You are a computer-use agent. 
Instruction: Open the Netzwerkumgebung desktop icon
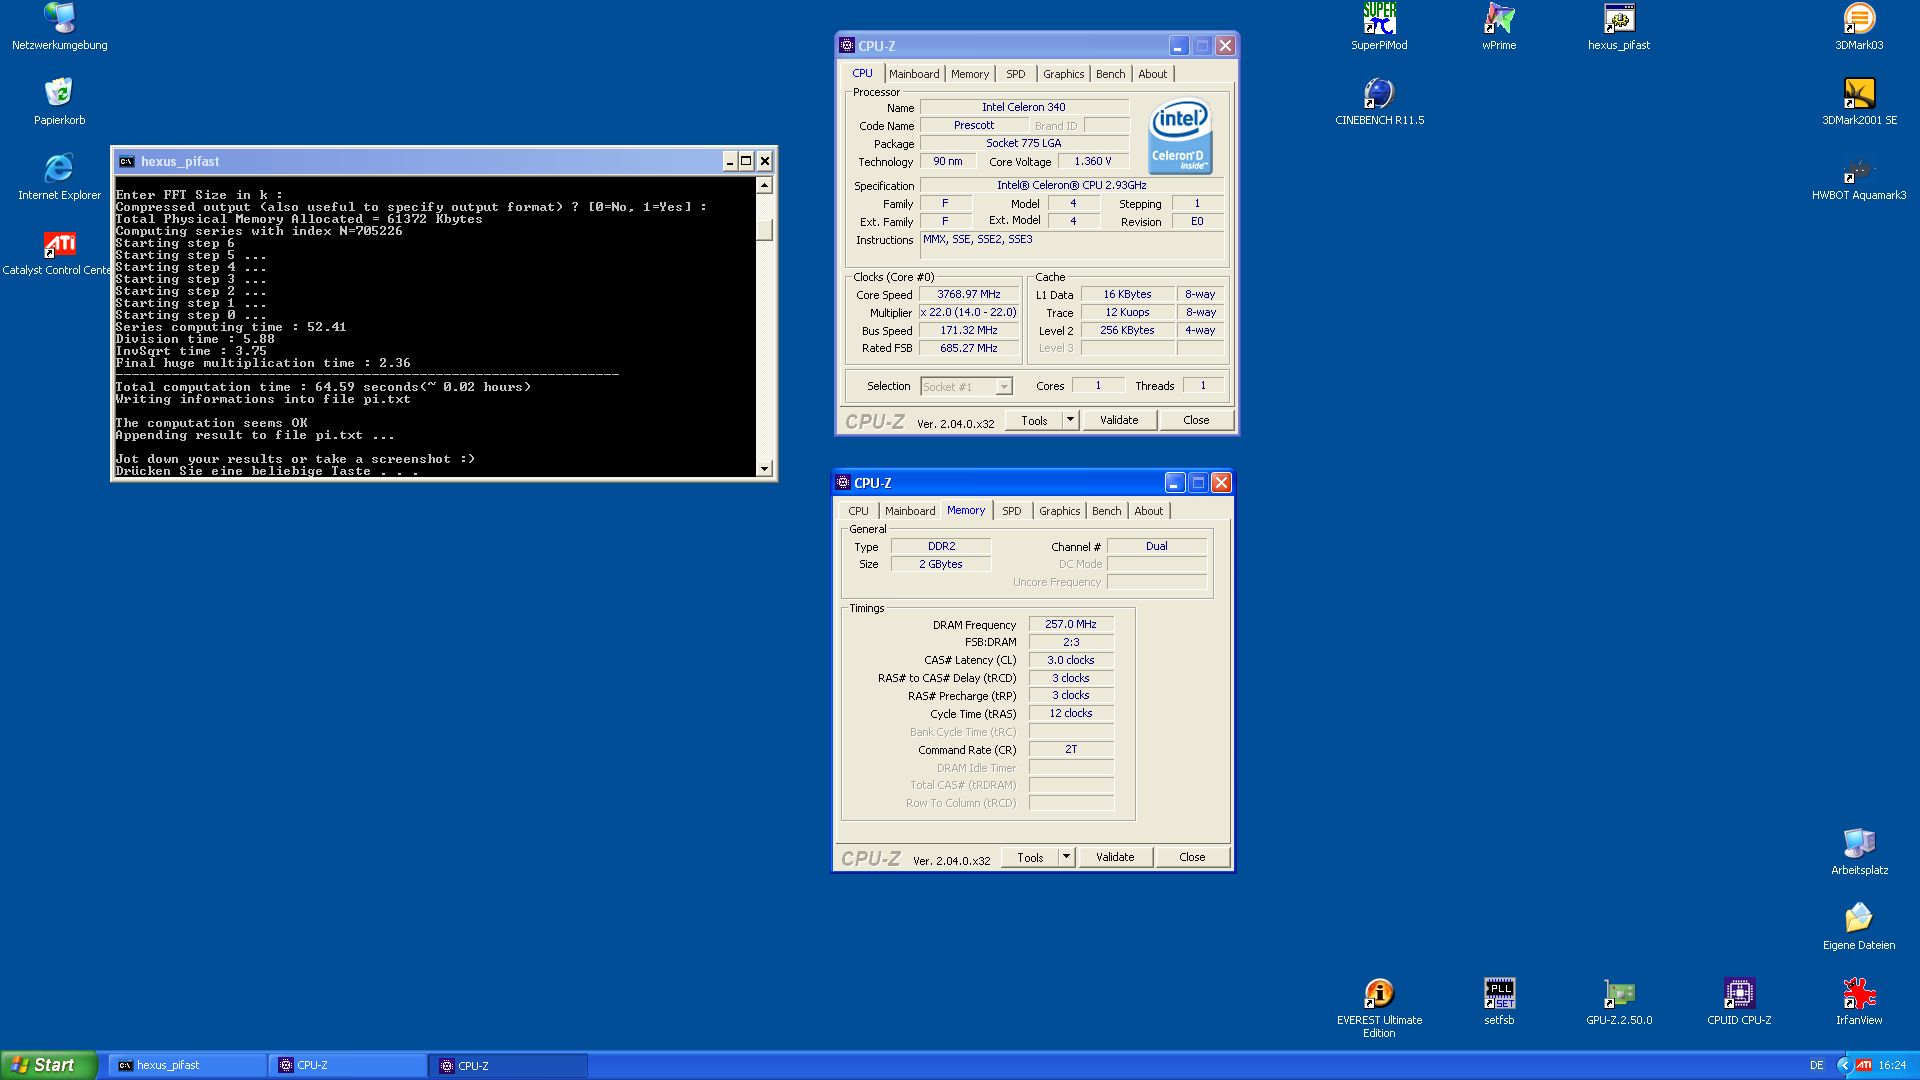point(59,27)
